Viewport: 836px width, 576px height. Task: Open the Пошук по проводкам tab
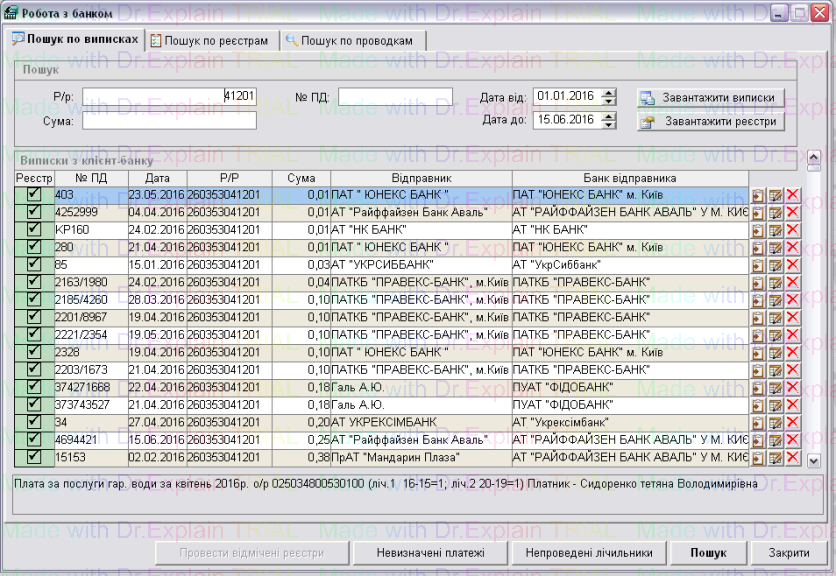click(355, 40)
